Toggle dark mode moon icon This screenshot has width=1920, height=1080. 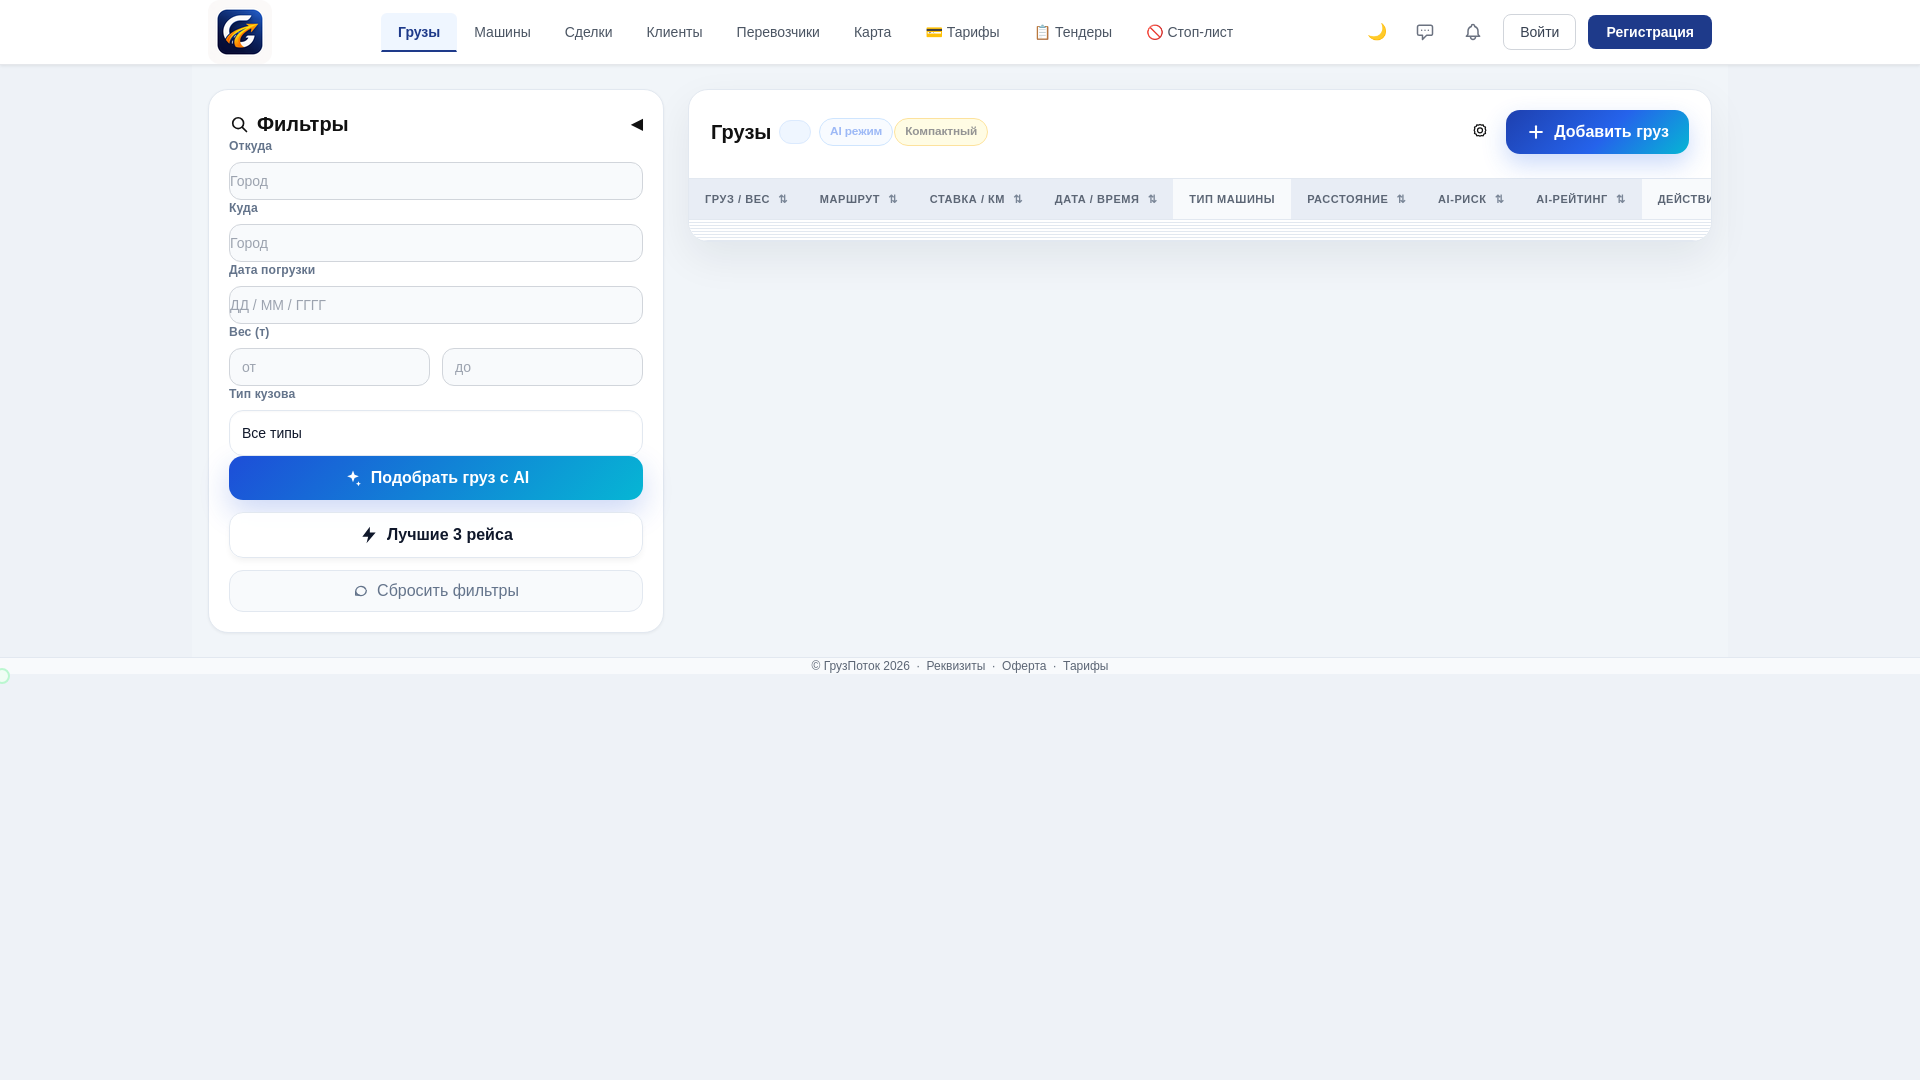click(x=1377, y=32)
